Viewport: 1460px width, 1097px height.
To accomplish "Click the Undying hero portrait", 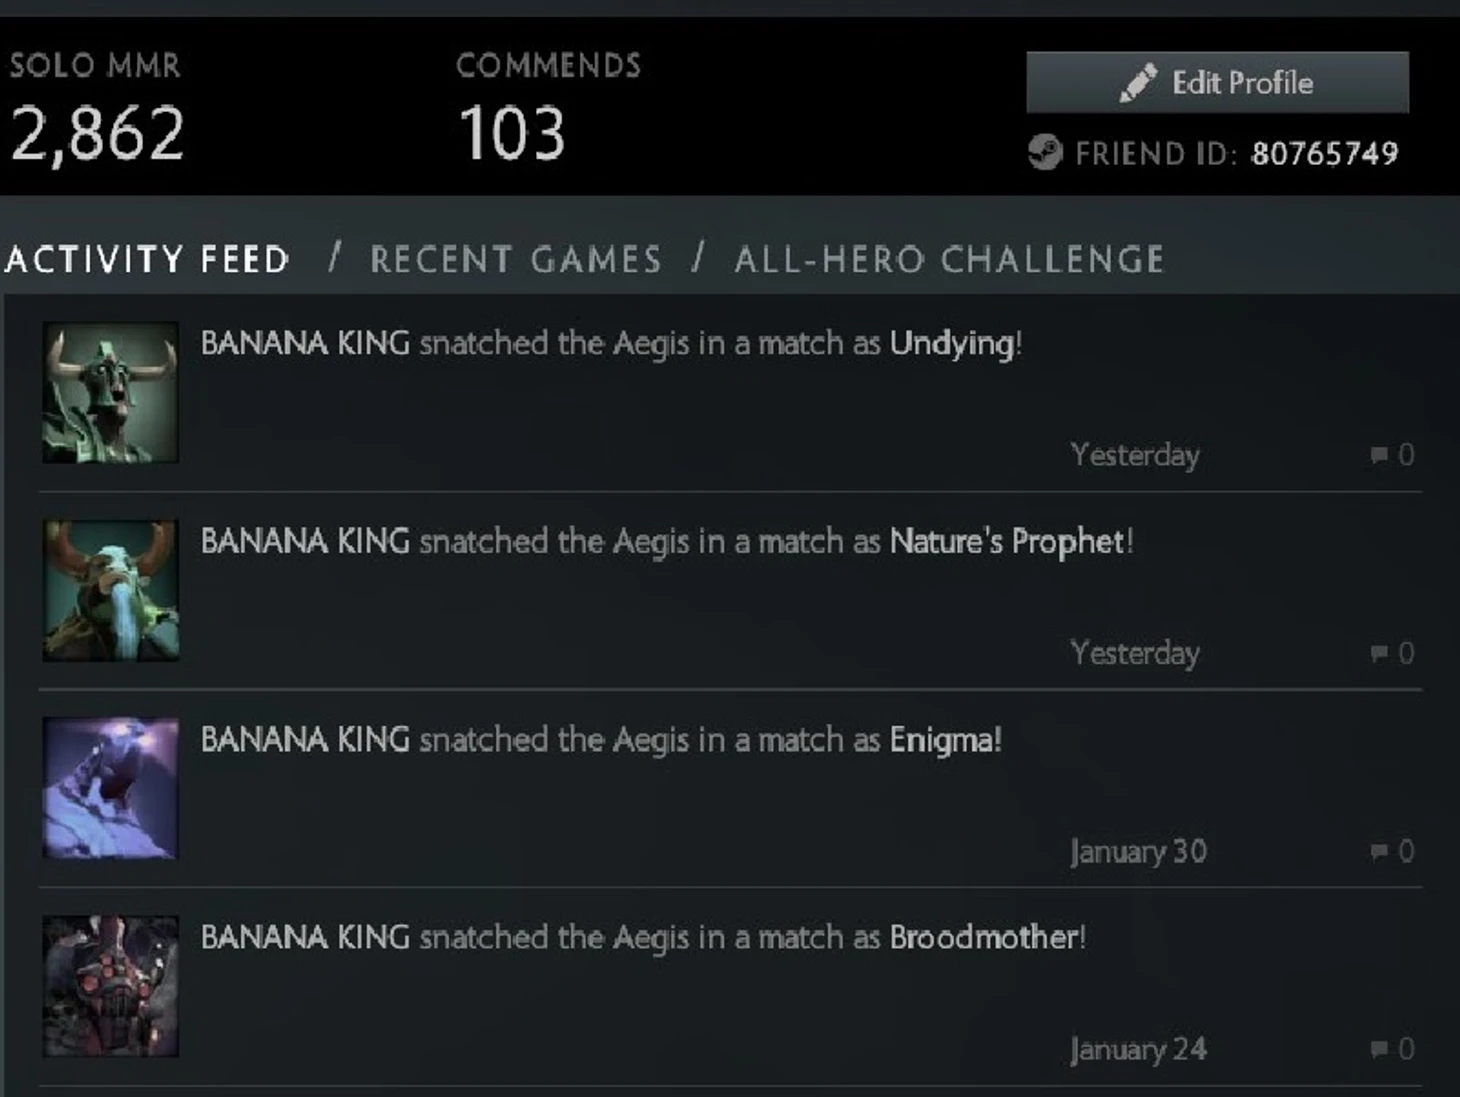I will click(x=111, y=392).
